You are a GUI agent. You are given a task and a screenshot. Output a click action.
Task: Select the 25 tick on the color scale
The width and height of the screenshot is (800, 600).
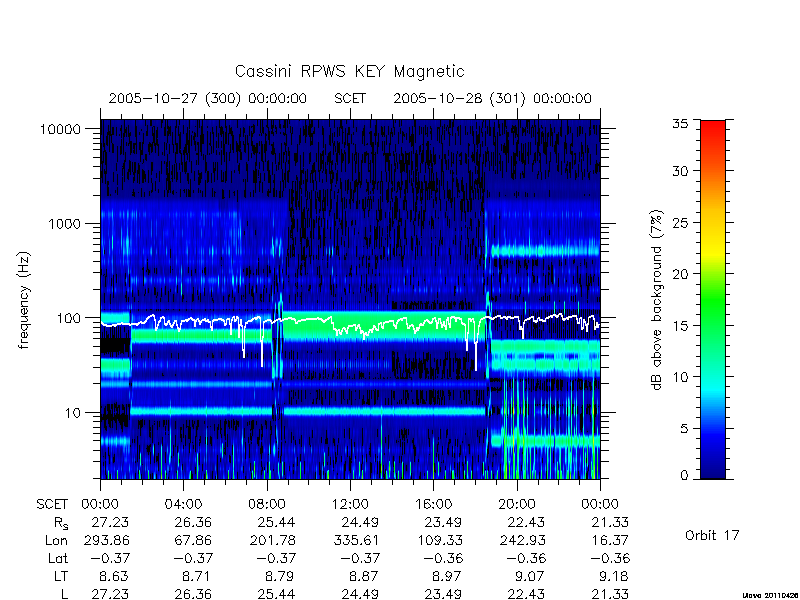coord(680,223)
